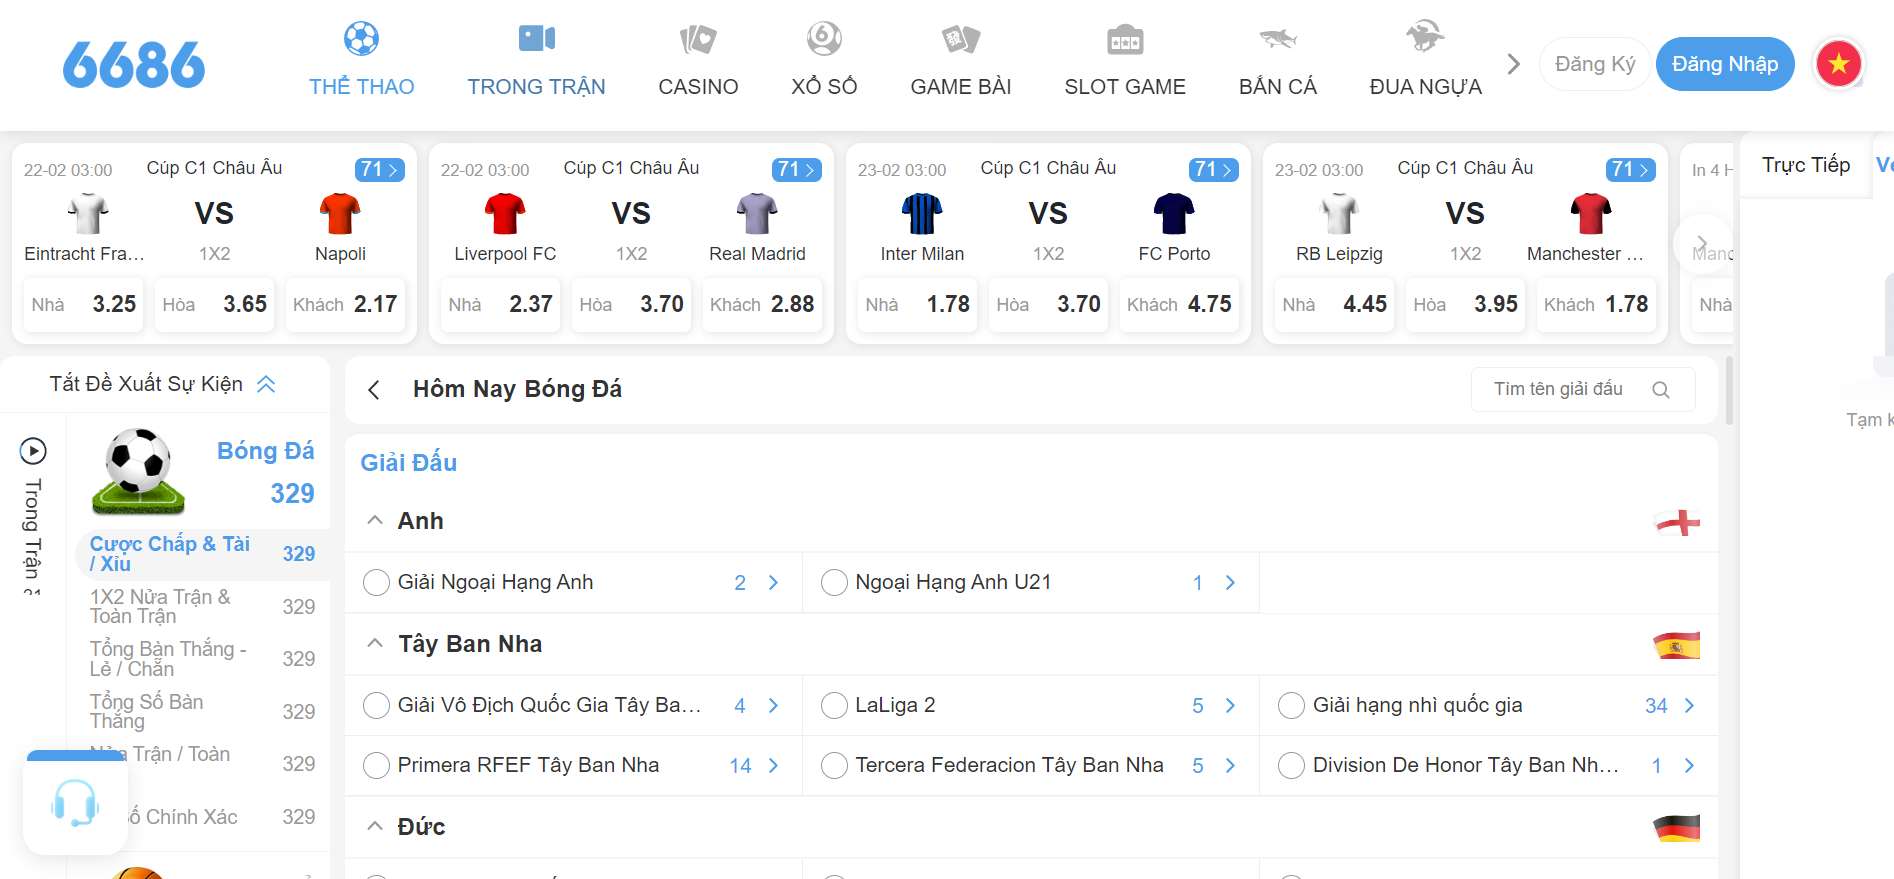Click the 6686 site logo
This screenshot has width=1894, height=879.
click(134, 65)
